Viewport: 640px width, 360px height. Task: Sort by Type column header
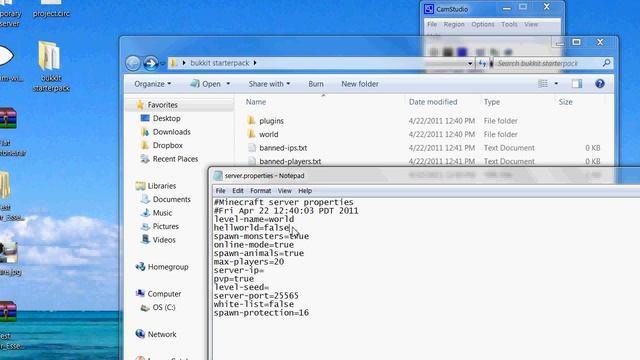click(491, 102)
